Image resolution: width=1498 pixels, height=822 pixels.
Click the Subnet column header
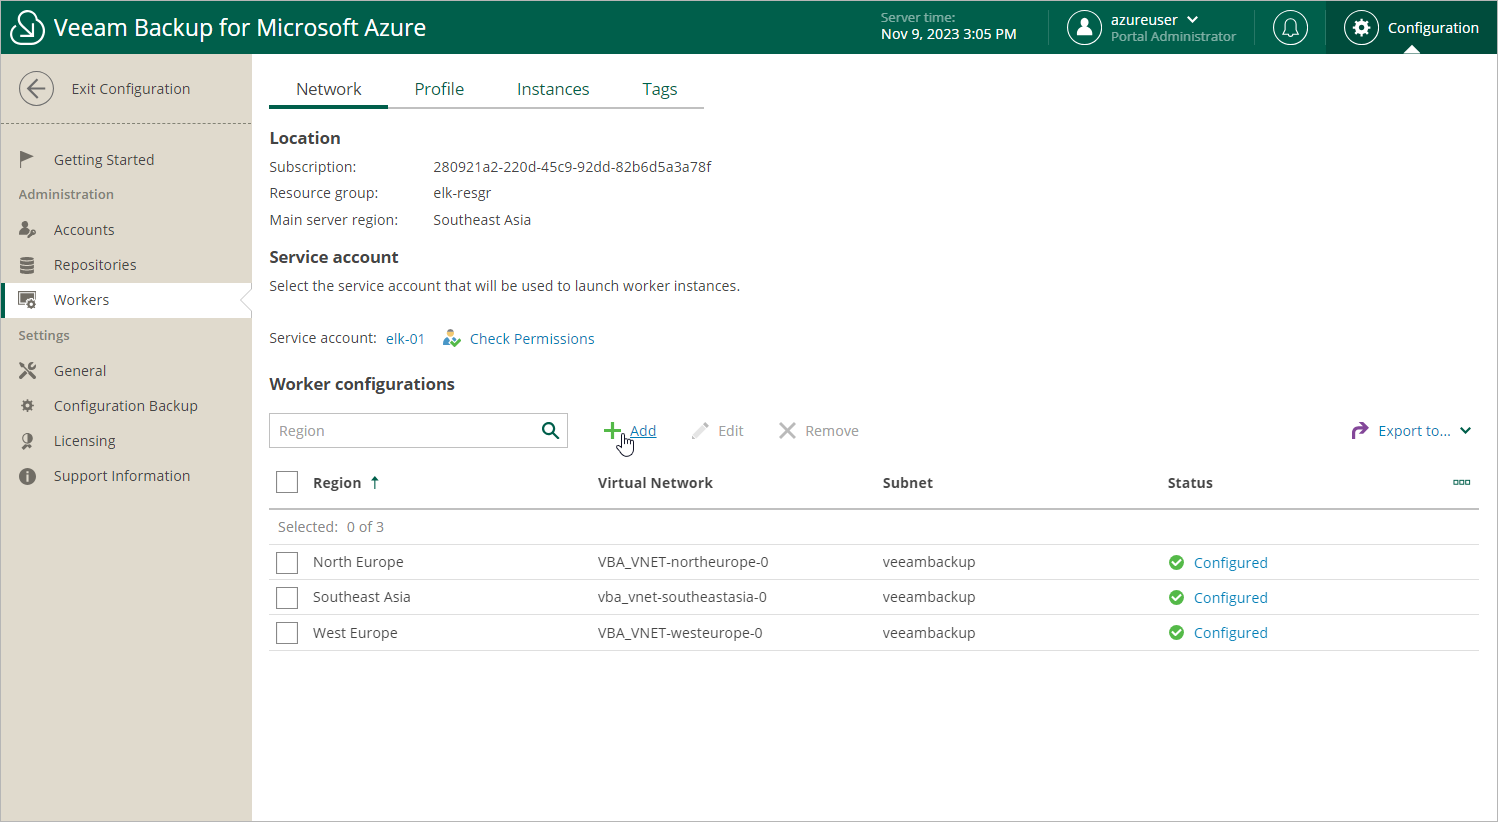[x=908, y=483]
